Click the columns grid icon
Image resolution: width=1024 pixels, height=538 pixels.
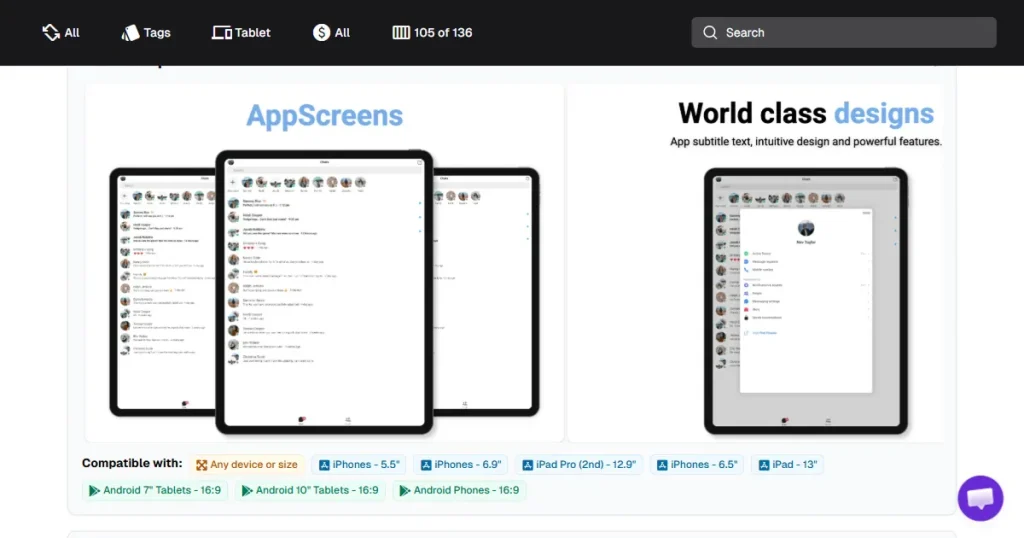coord(401,33)
